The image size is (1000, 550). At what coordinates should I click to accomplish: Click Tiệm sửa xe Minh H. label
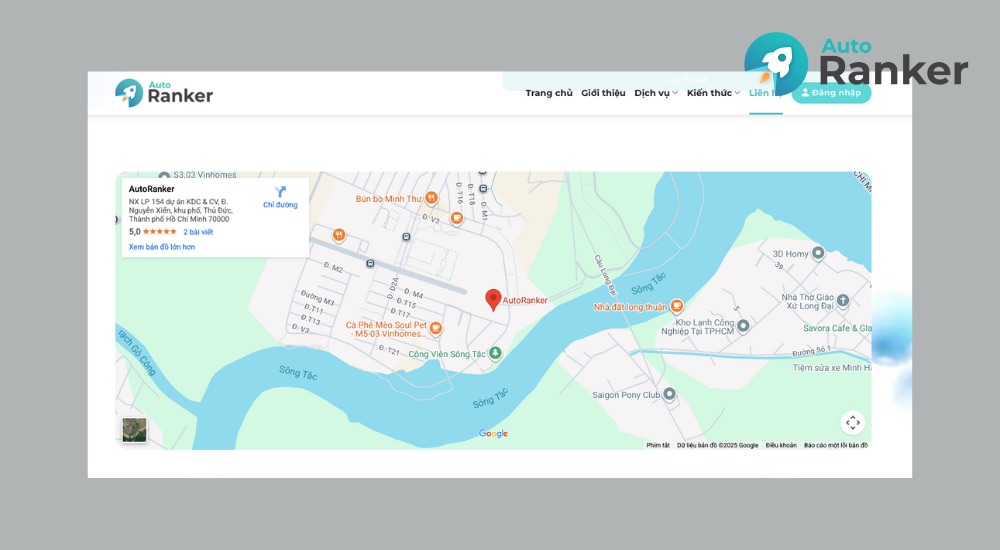[832, 368]
